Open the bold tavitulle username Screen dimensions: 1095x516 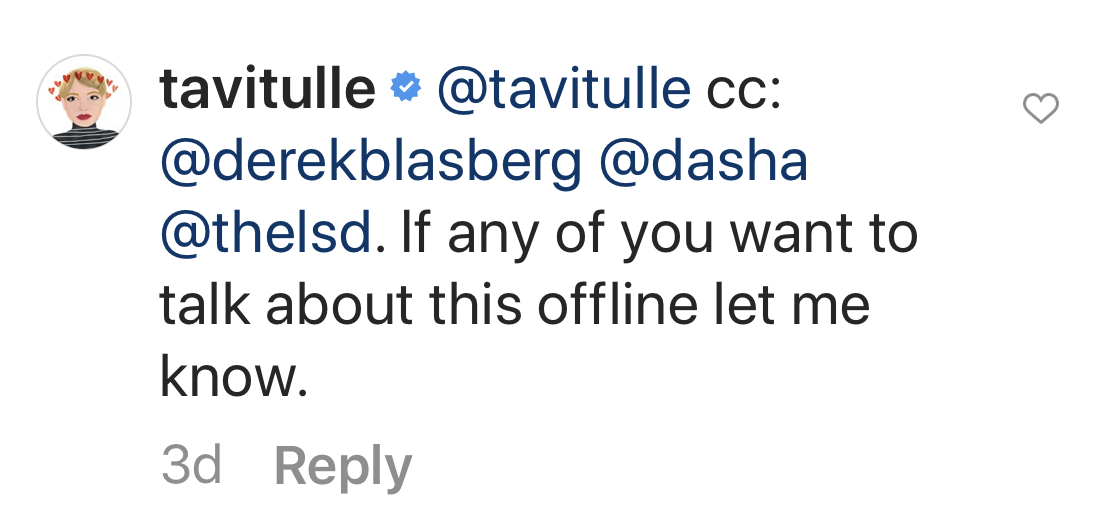pyautogui.click(x=267, y=89)
